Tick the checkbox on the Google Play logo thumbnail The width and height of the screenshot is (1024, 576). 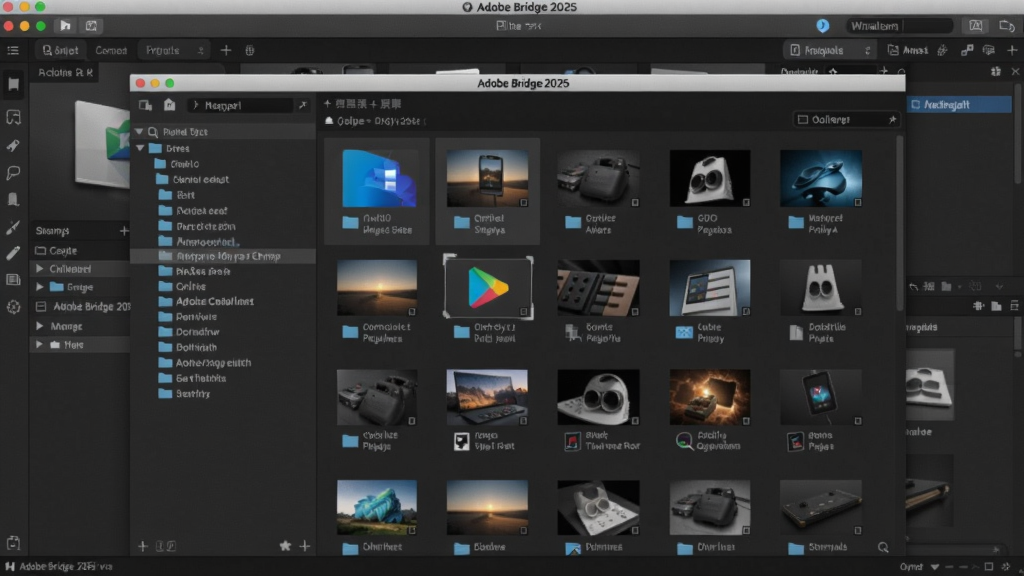pyautogui.click(x=524, y=312)
